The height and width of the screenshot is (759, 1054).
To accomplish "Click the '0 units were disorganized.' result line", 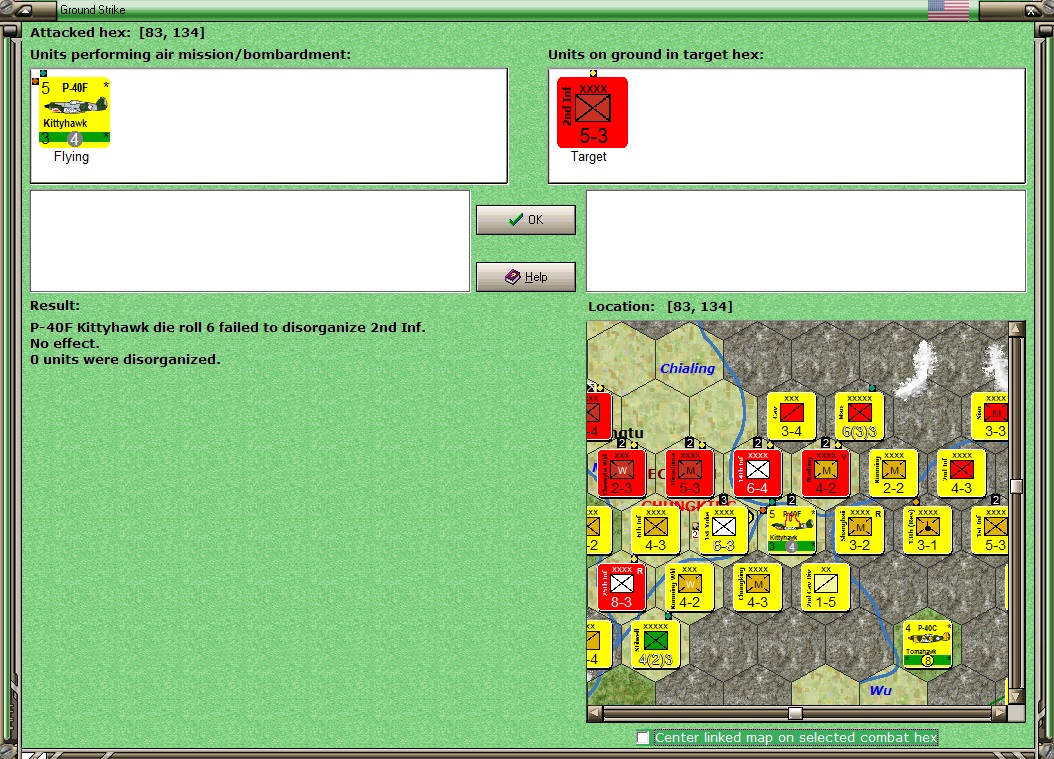I will click(x=125, y=360).
